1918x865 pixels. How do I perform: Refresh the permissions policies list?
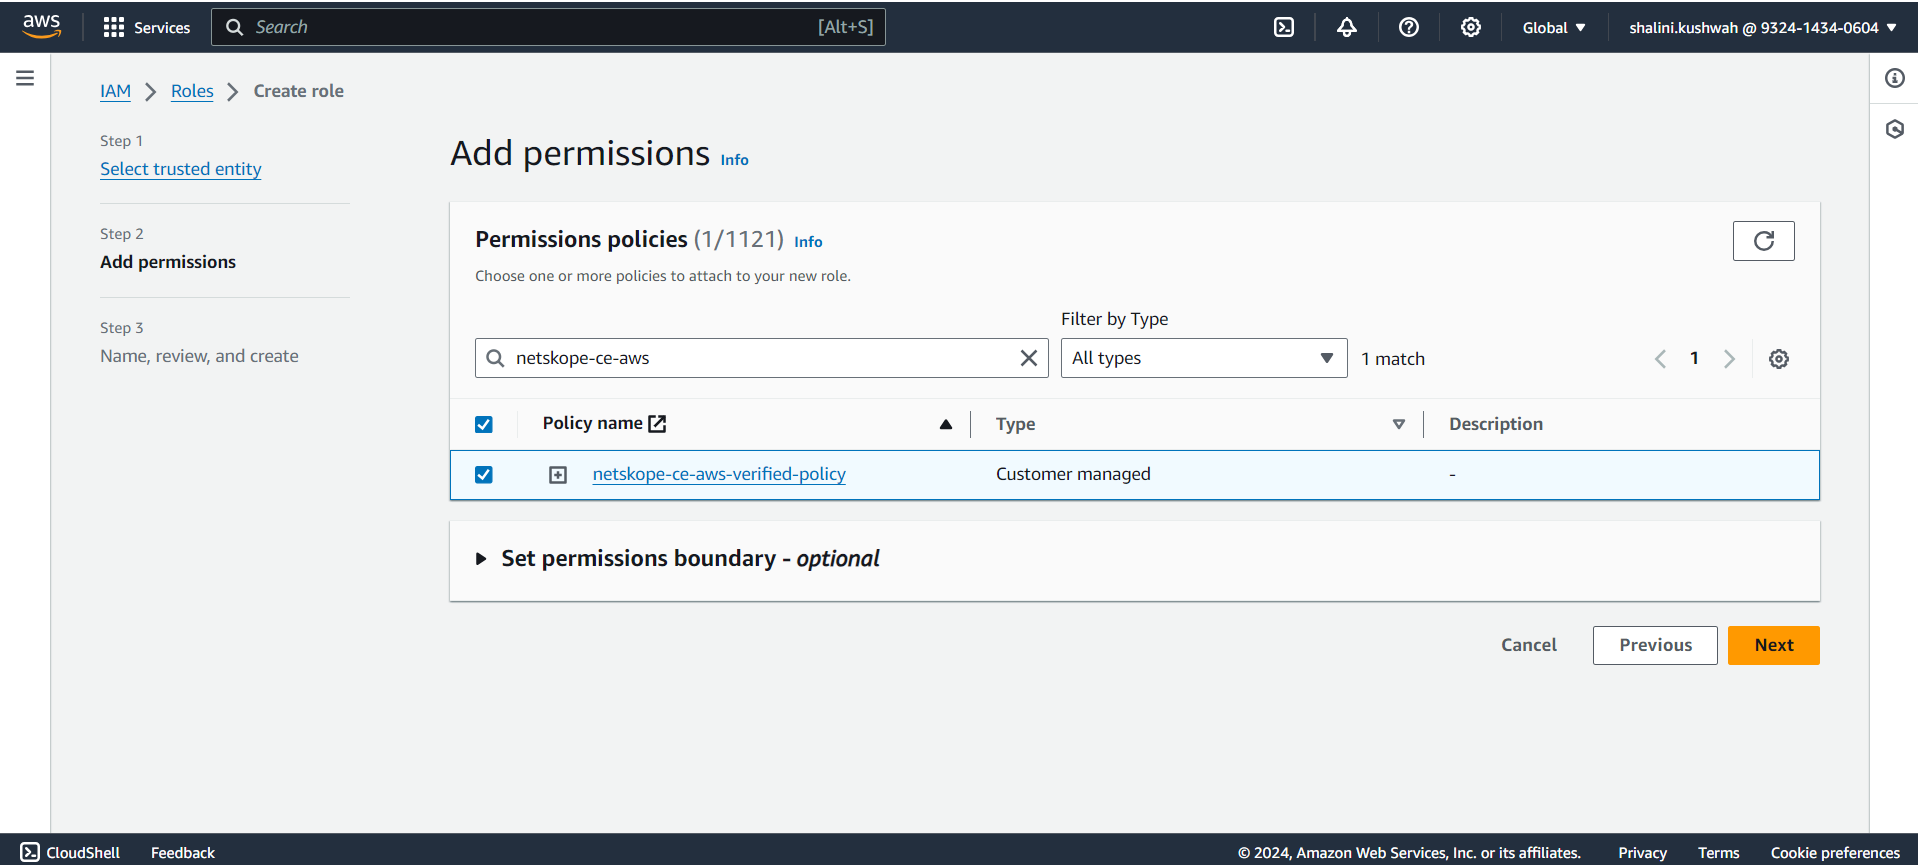click(x=1764, y=241)
